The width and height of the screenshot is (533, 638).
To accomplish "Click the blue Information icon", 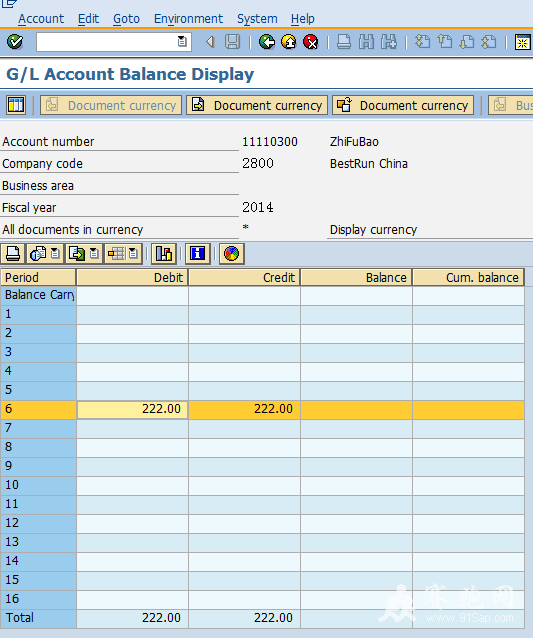I will coord(198,254).
